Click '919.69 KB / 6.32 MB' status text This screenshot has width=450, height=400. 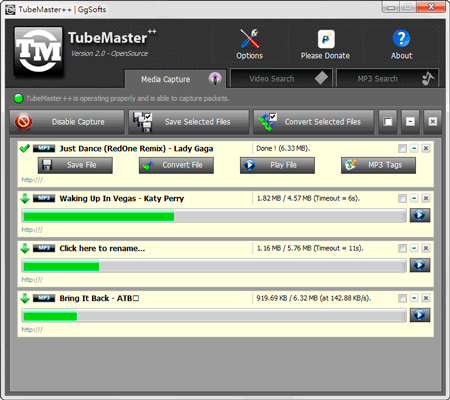coord(313,298)
